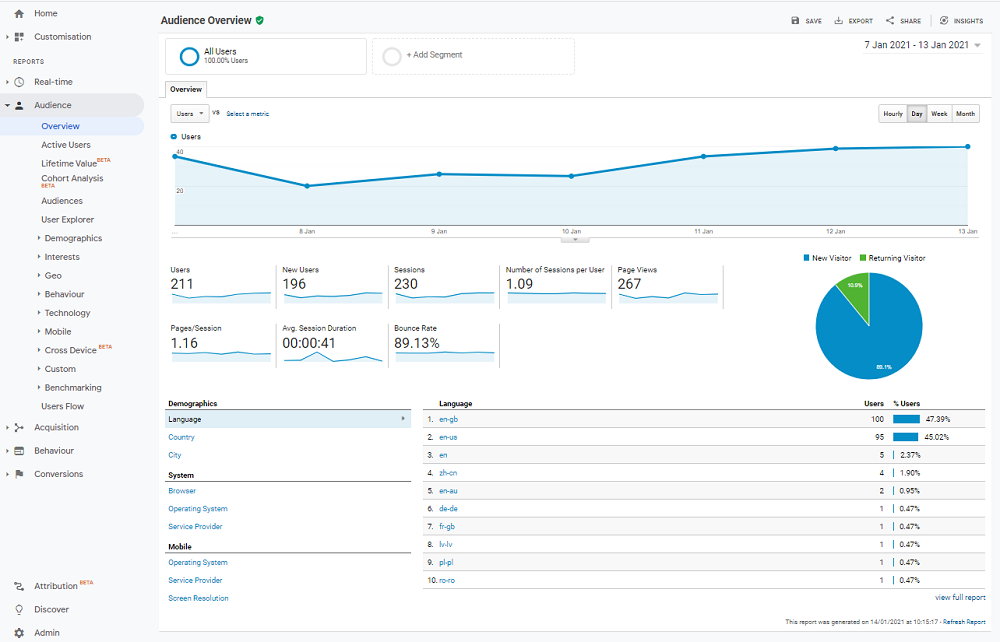
Task: Click the Acquisition branching icon
Action: pyautogui.click(x=19, y=428)
